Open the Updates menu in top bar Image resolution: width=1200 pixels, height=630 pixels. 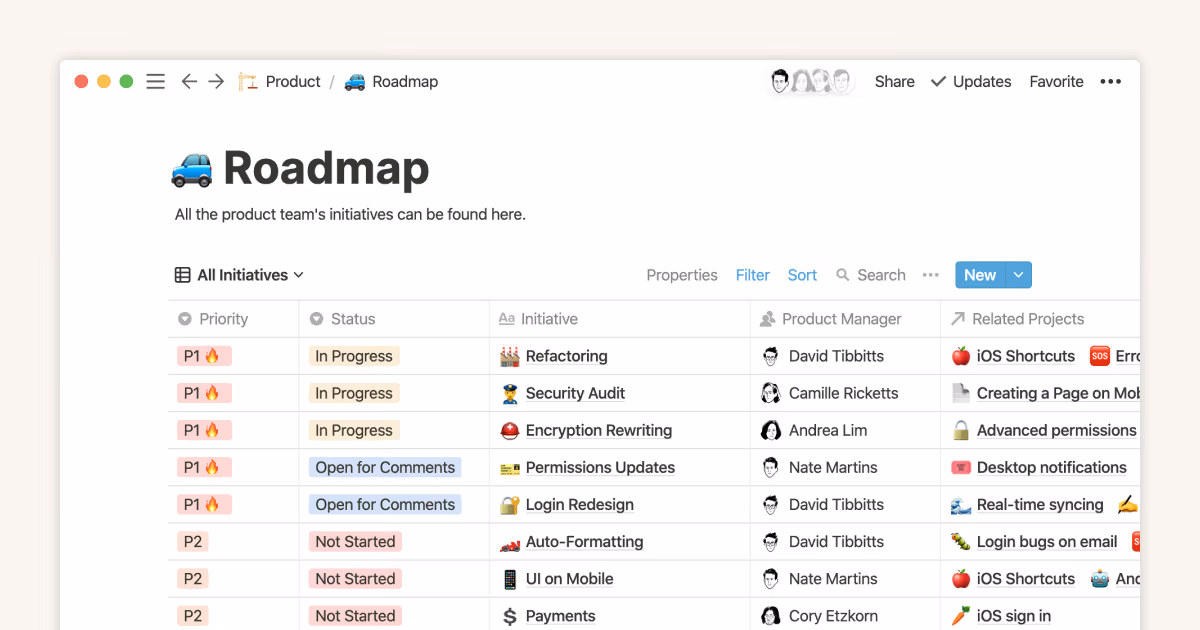[x=970, y=82]
